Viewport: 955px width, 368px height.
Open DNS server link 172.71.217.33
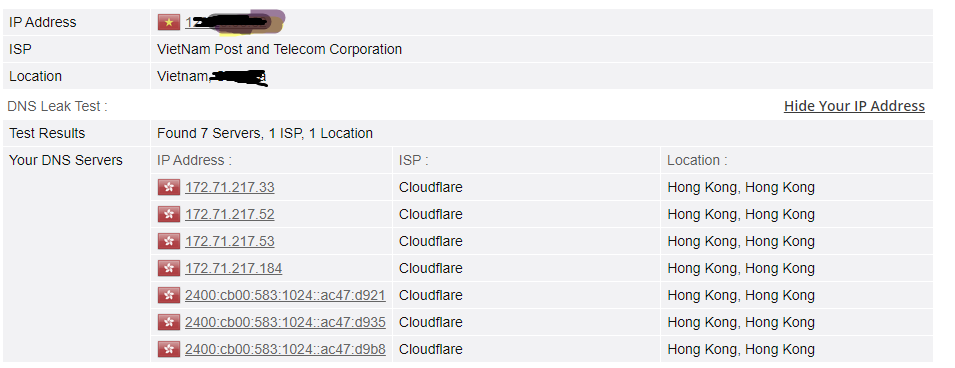point(230,188)
